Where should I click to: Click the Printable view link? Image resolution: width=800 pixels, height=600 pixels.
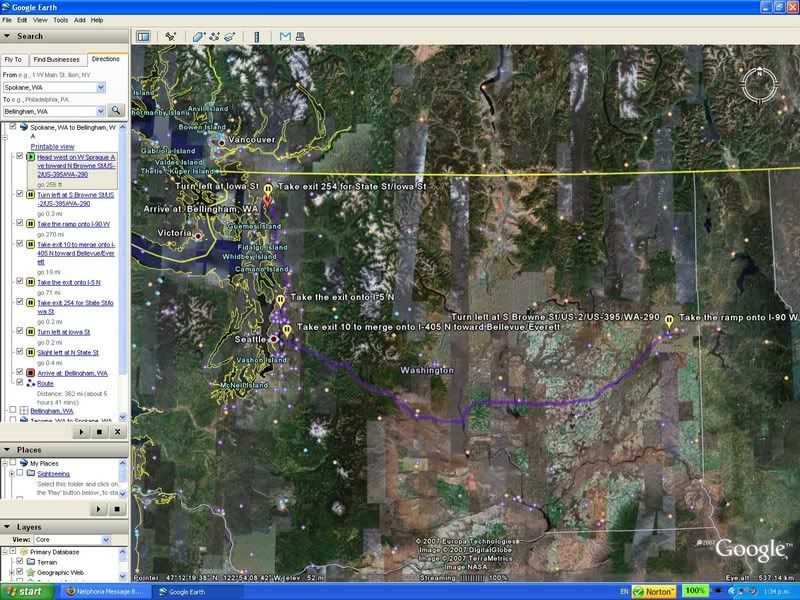pos(52,146)
